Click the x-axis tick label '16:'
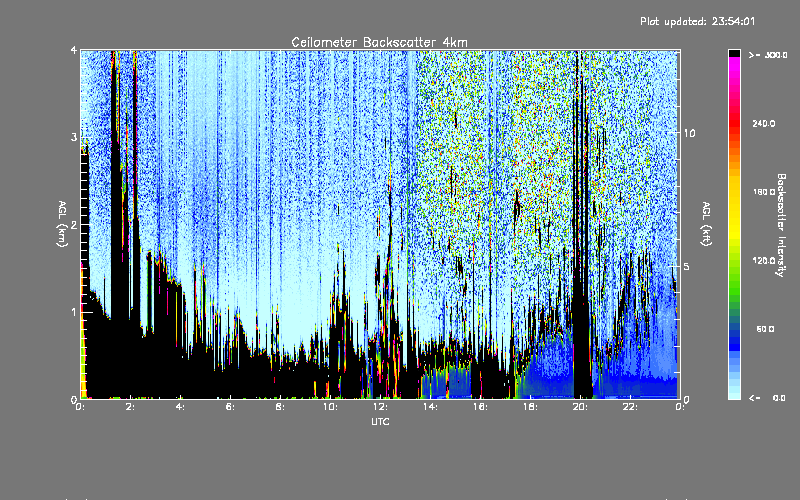This screenshot has height=500, width=800. [x=481, y=407]
